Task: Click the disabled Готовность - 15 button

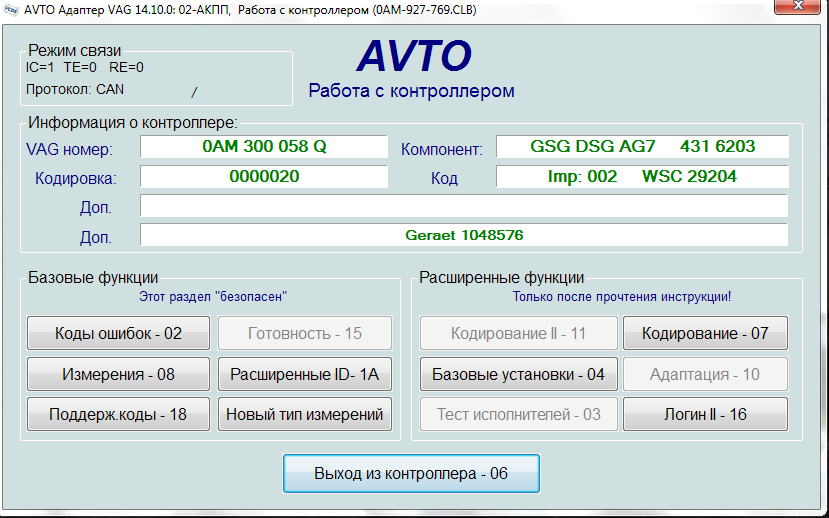Action: pyautogui.click(x=305, y=333)
